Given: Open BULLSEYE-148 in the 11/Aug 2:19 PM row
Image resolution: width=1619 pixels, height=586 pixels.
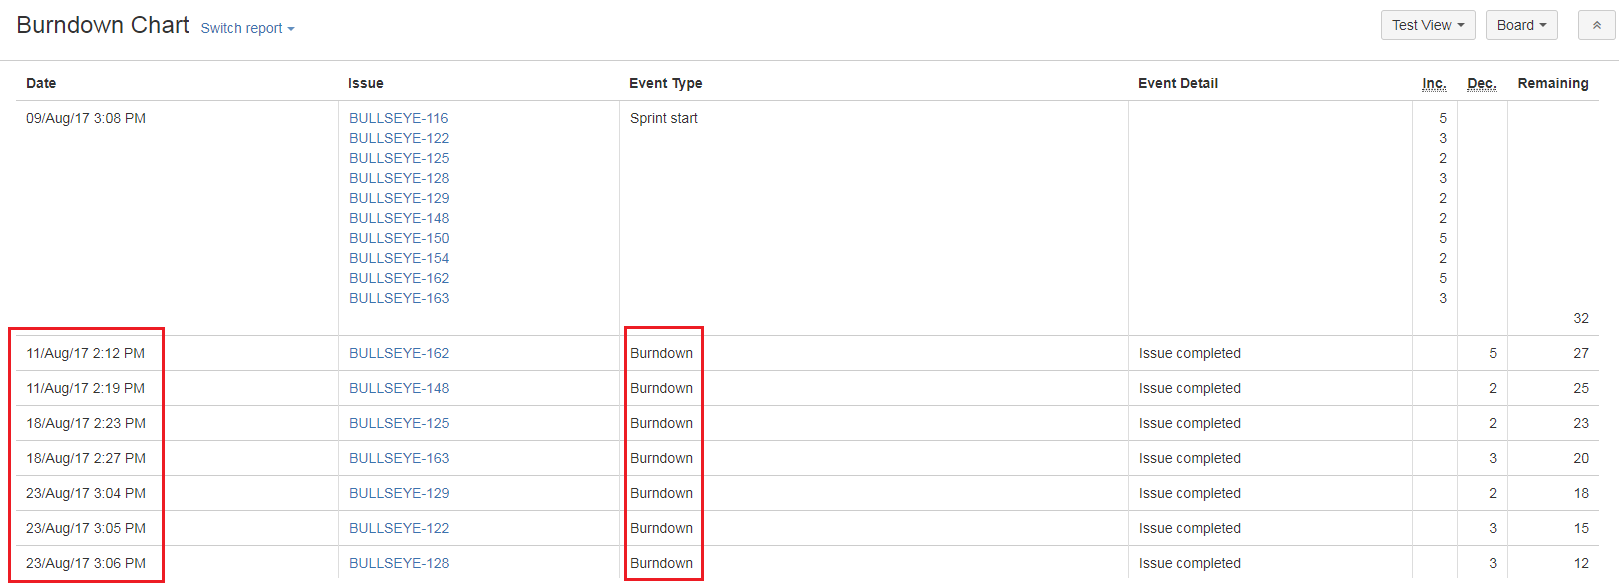Looking at the screenshot, I should click(399, 388).
